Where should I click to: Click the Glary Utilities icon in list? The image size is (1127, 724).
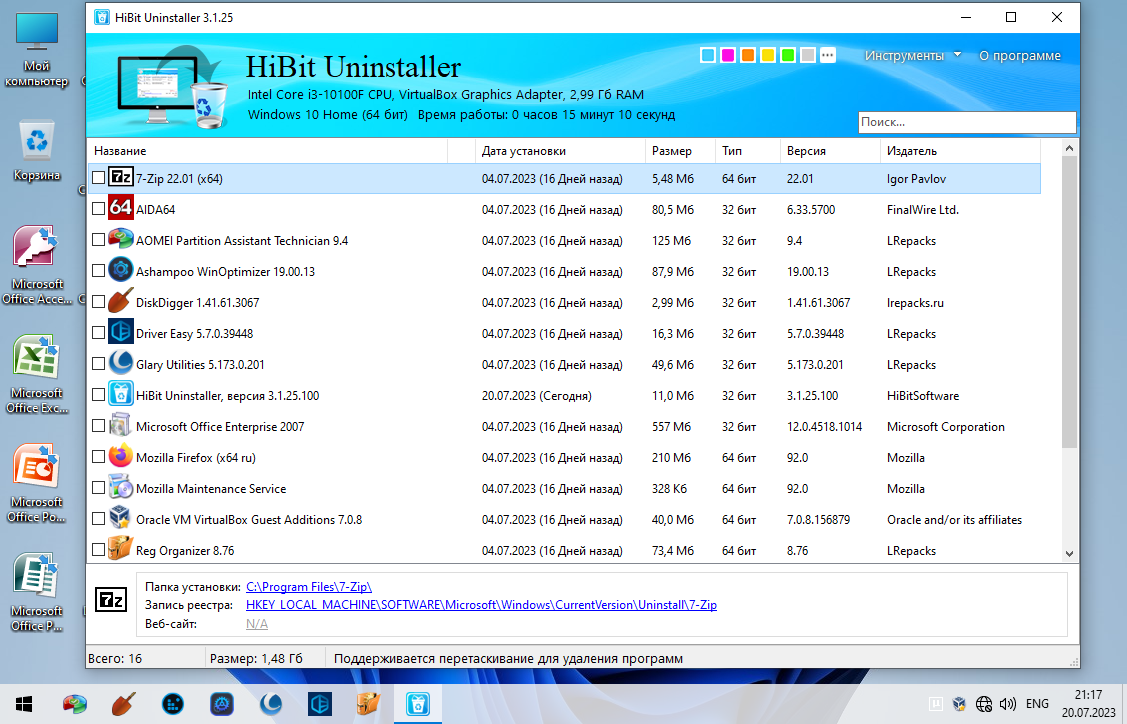121,363
